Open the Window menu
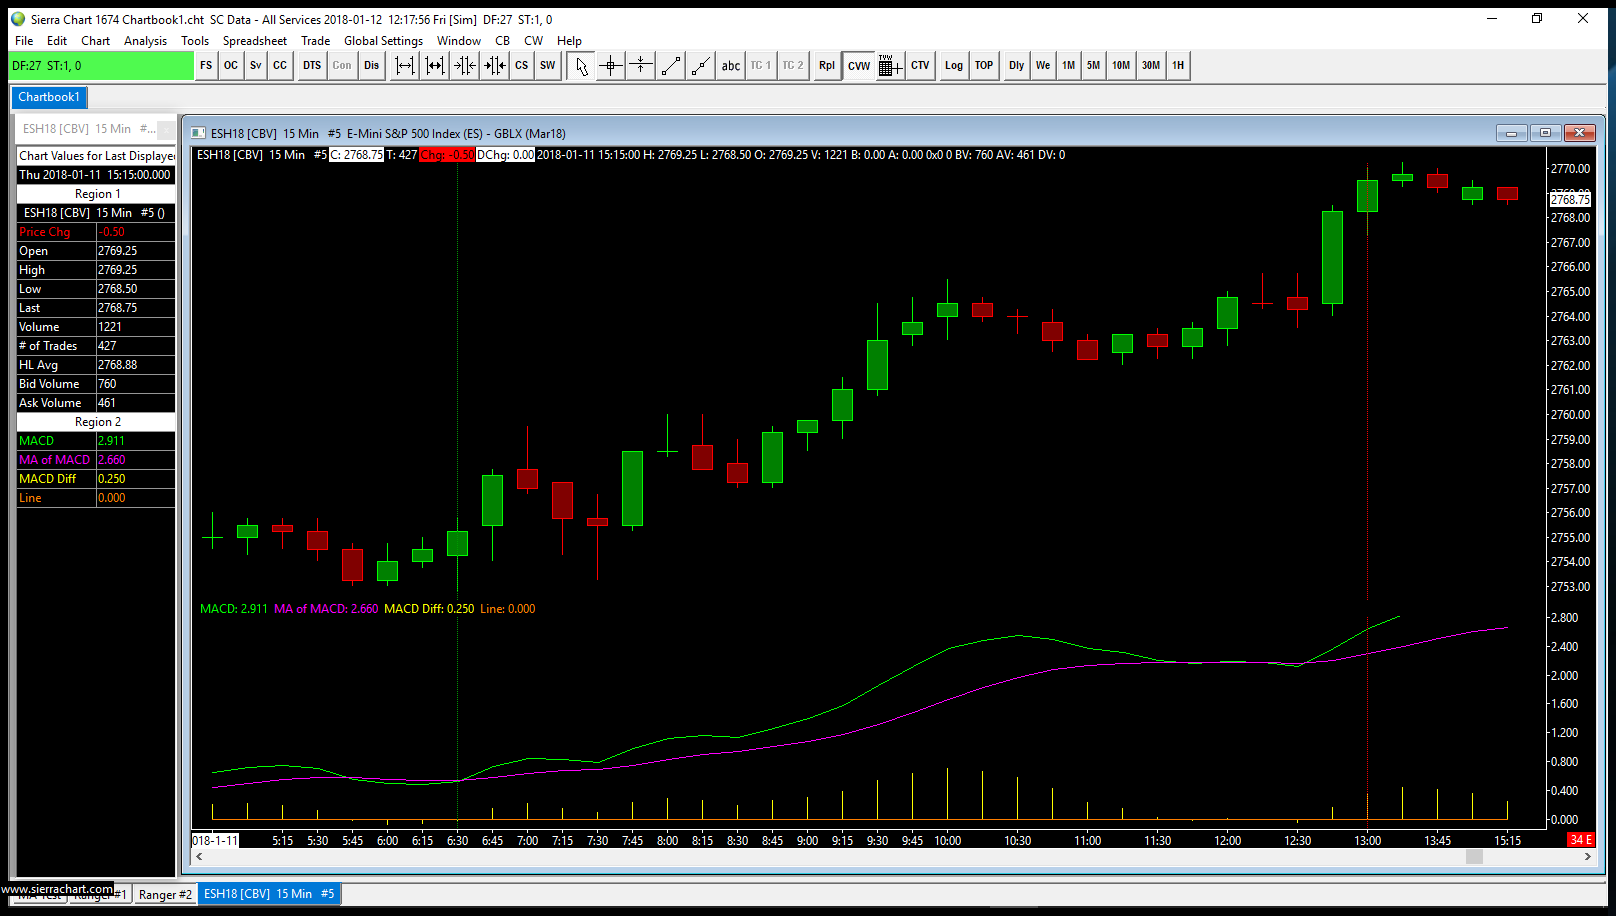 [459, 41]
